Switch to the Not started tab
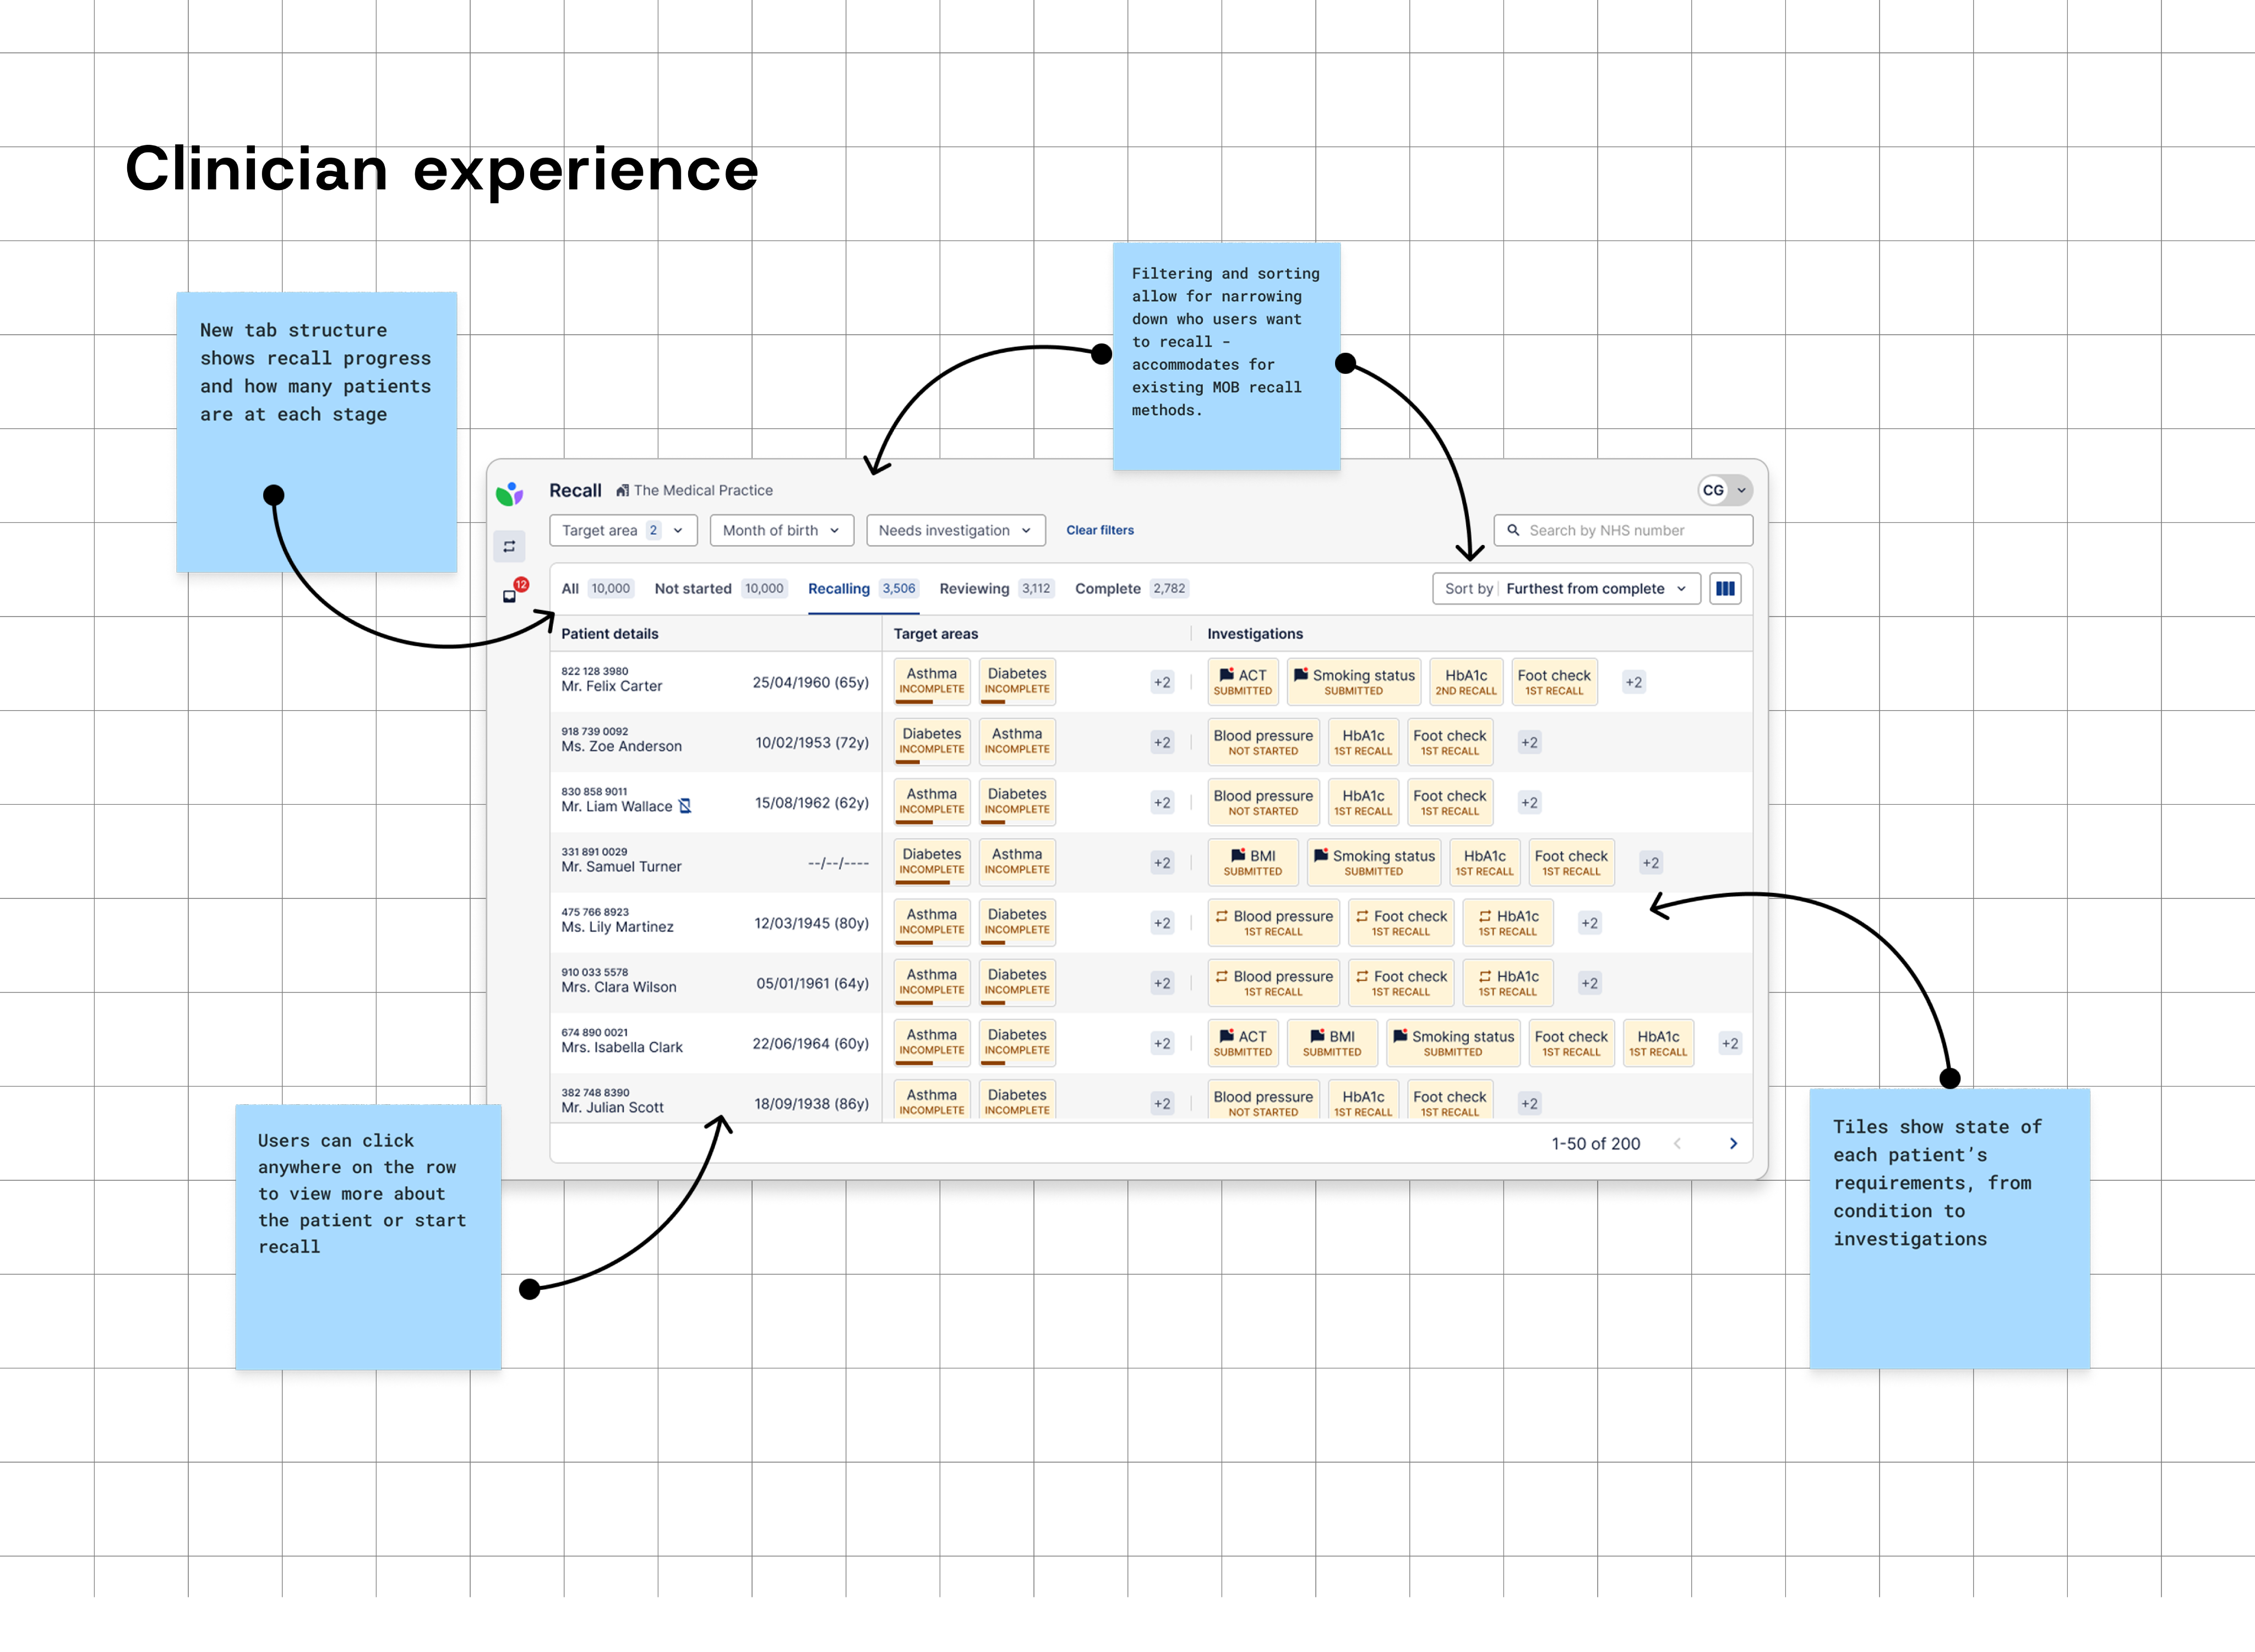 pos(692,588)
